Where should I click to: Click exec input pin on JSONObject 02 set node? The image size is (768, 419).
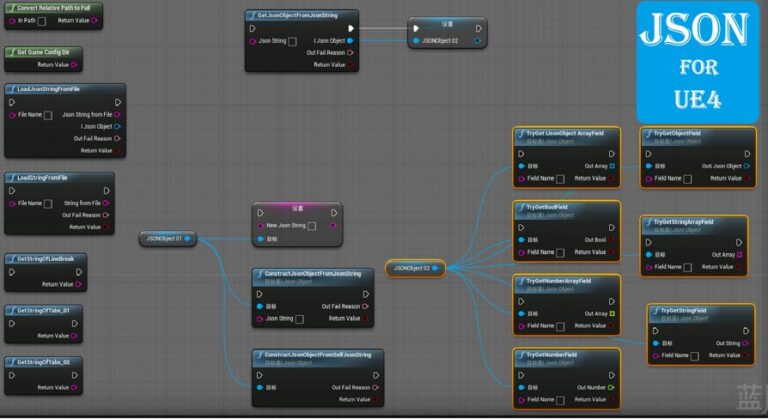416,28
